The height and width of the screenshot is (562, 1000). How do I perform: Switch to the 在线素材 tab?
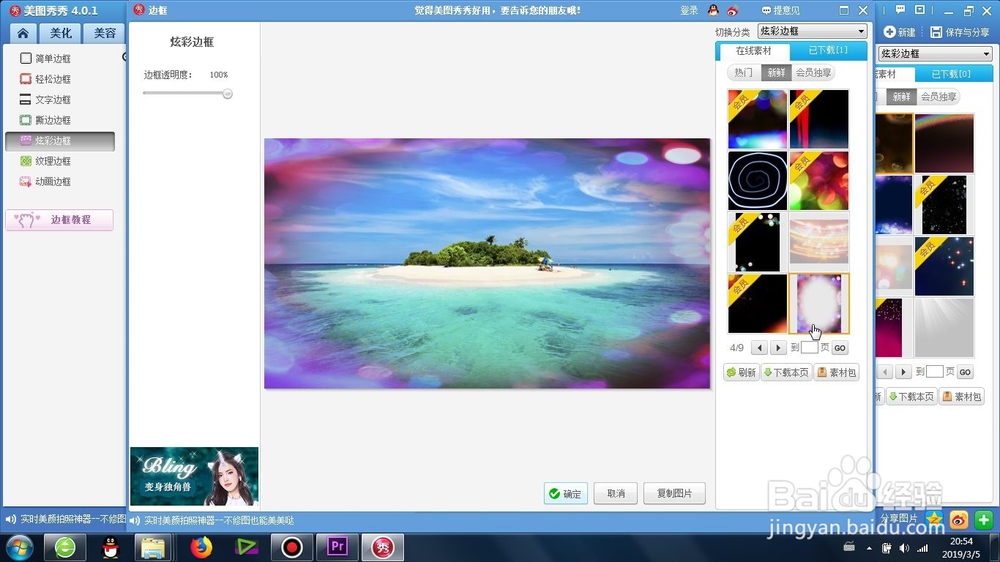[753, 51]
